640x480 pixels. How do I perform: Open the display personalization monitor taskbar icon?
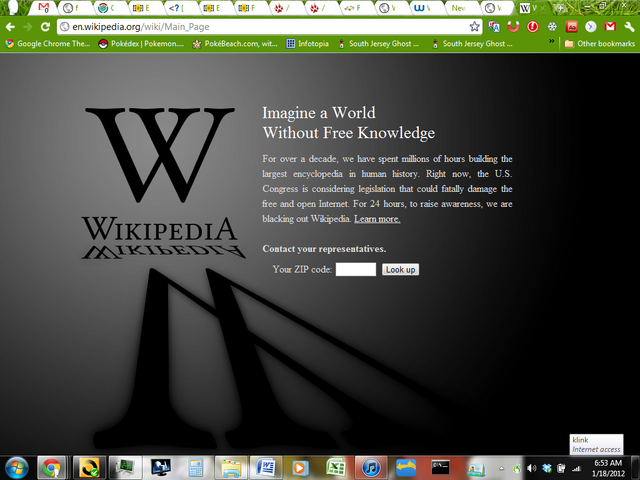point(160,468)
